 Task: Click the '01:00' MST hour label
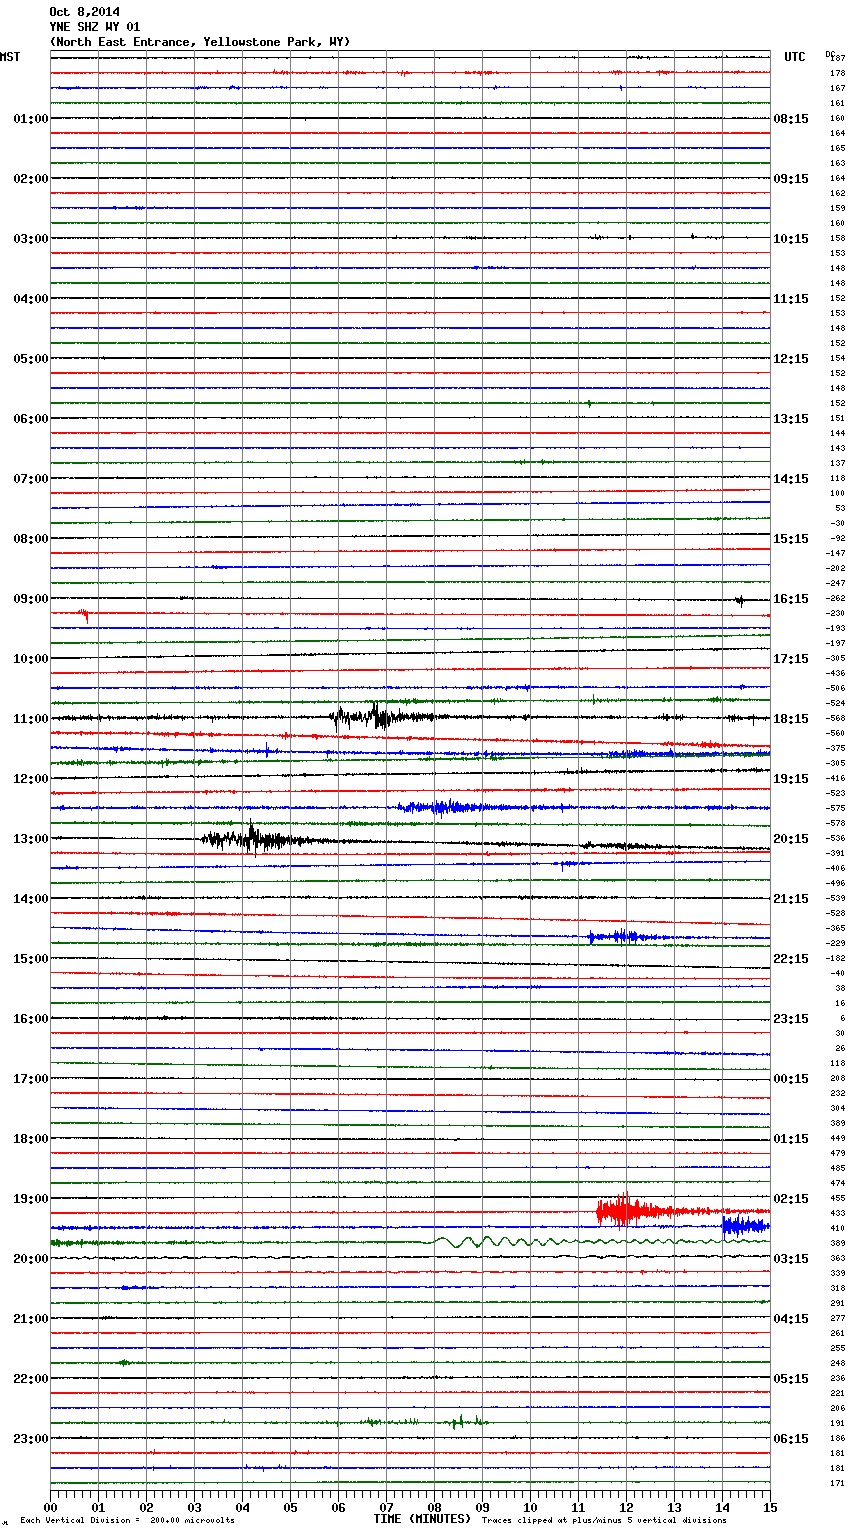coord(31,119)
